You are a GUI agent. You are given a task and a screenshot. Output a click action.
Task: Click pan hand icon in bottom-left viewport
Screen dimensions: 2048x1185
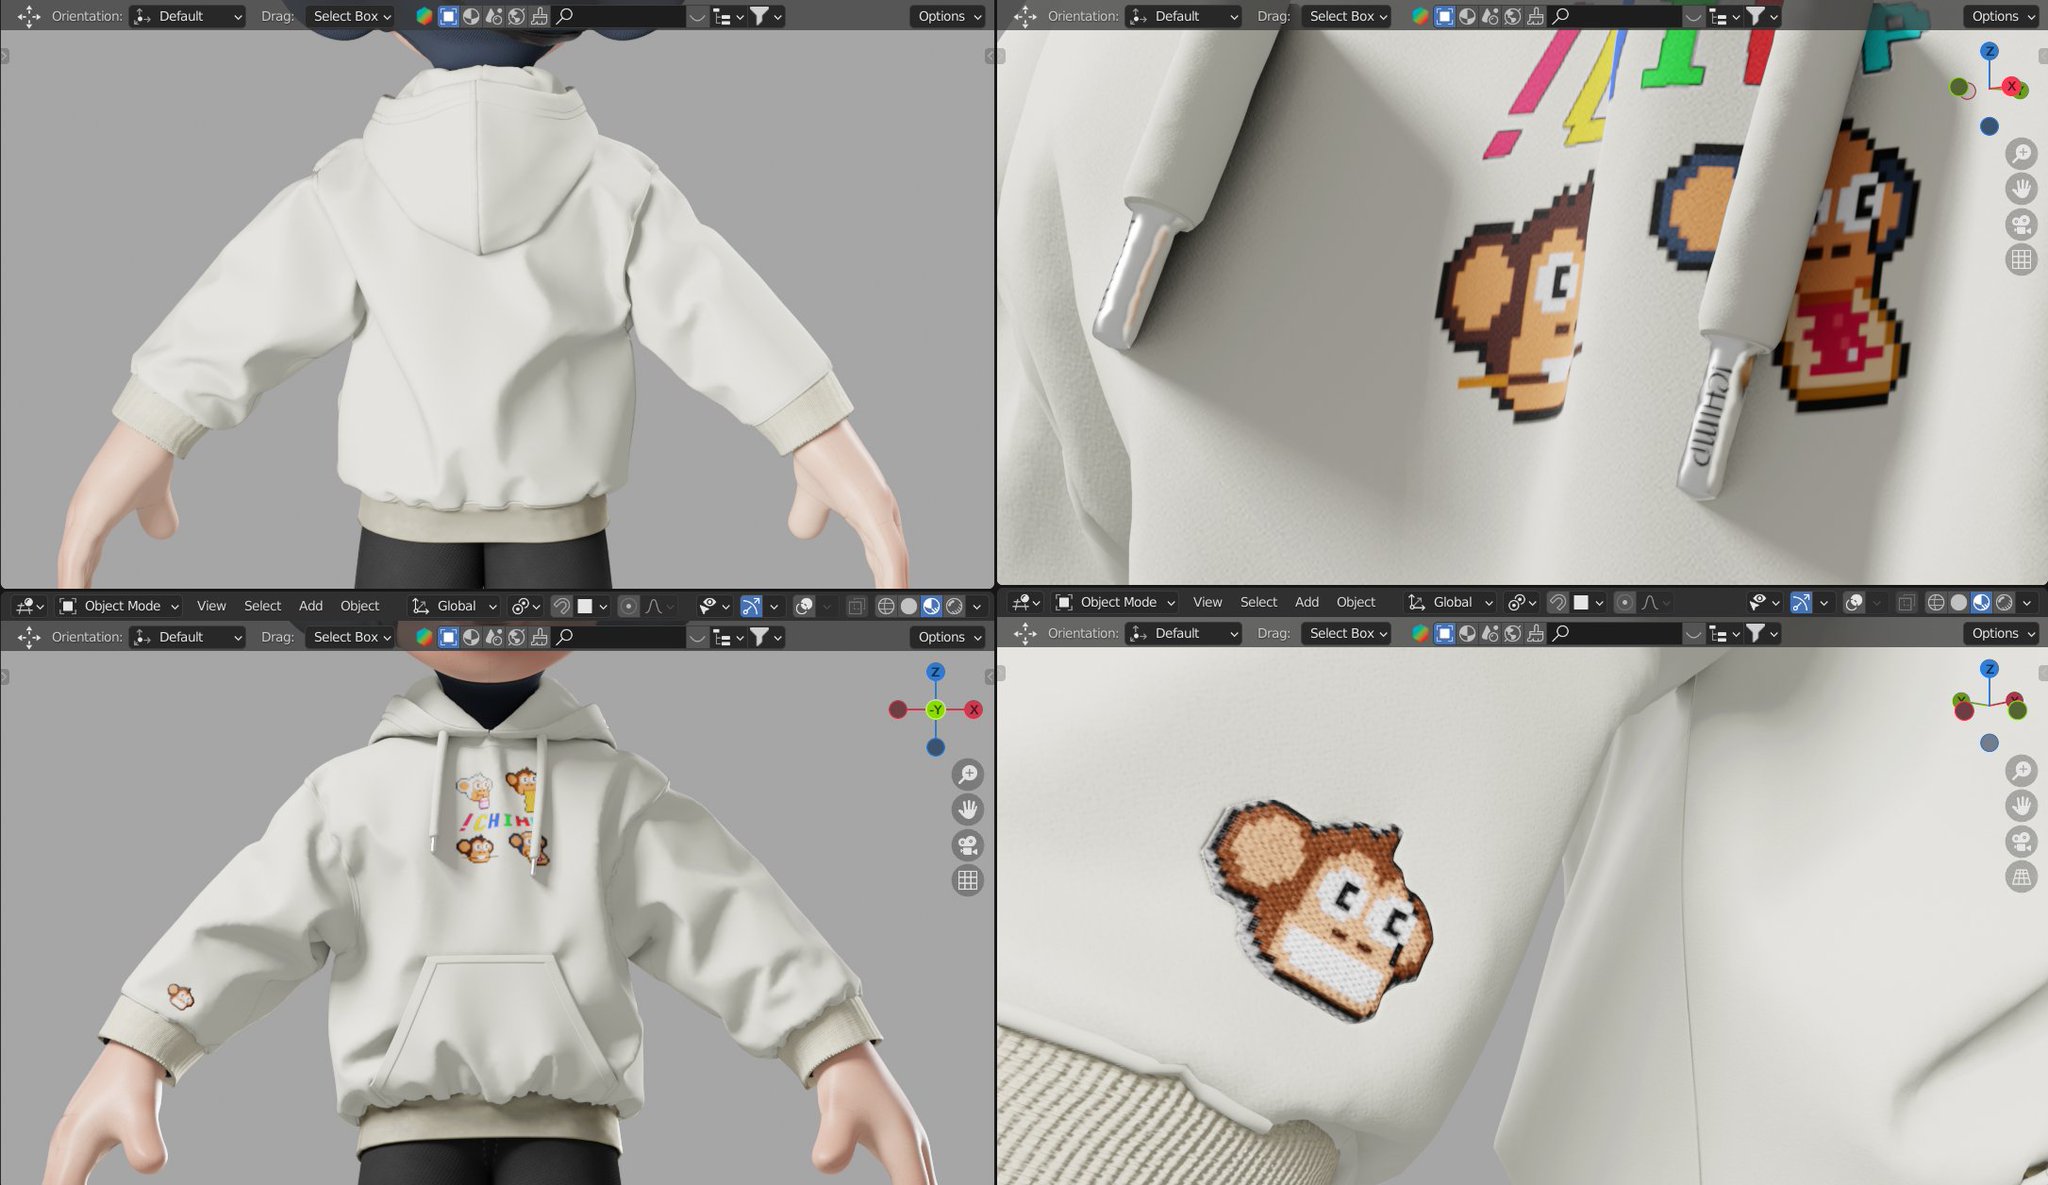(x=967, y=809)
